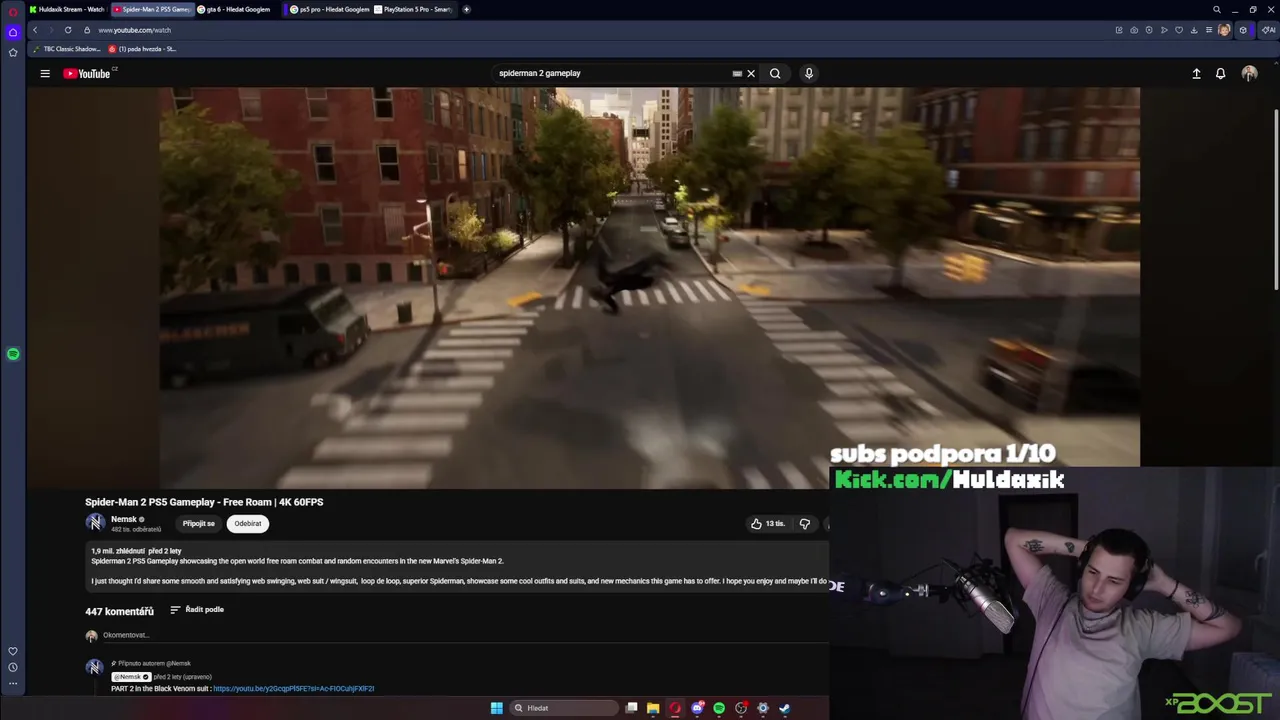Switch to gta 6 Google tab
This screenshot has height=720, width=1280.
235,9
